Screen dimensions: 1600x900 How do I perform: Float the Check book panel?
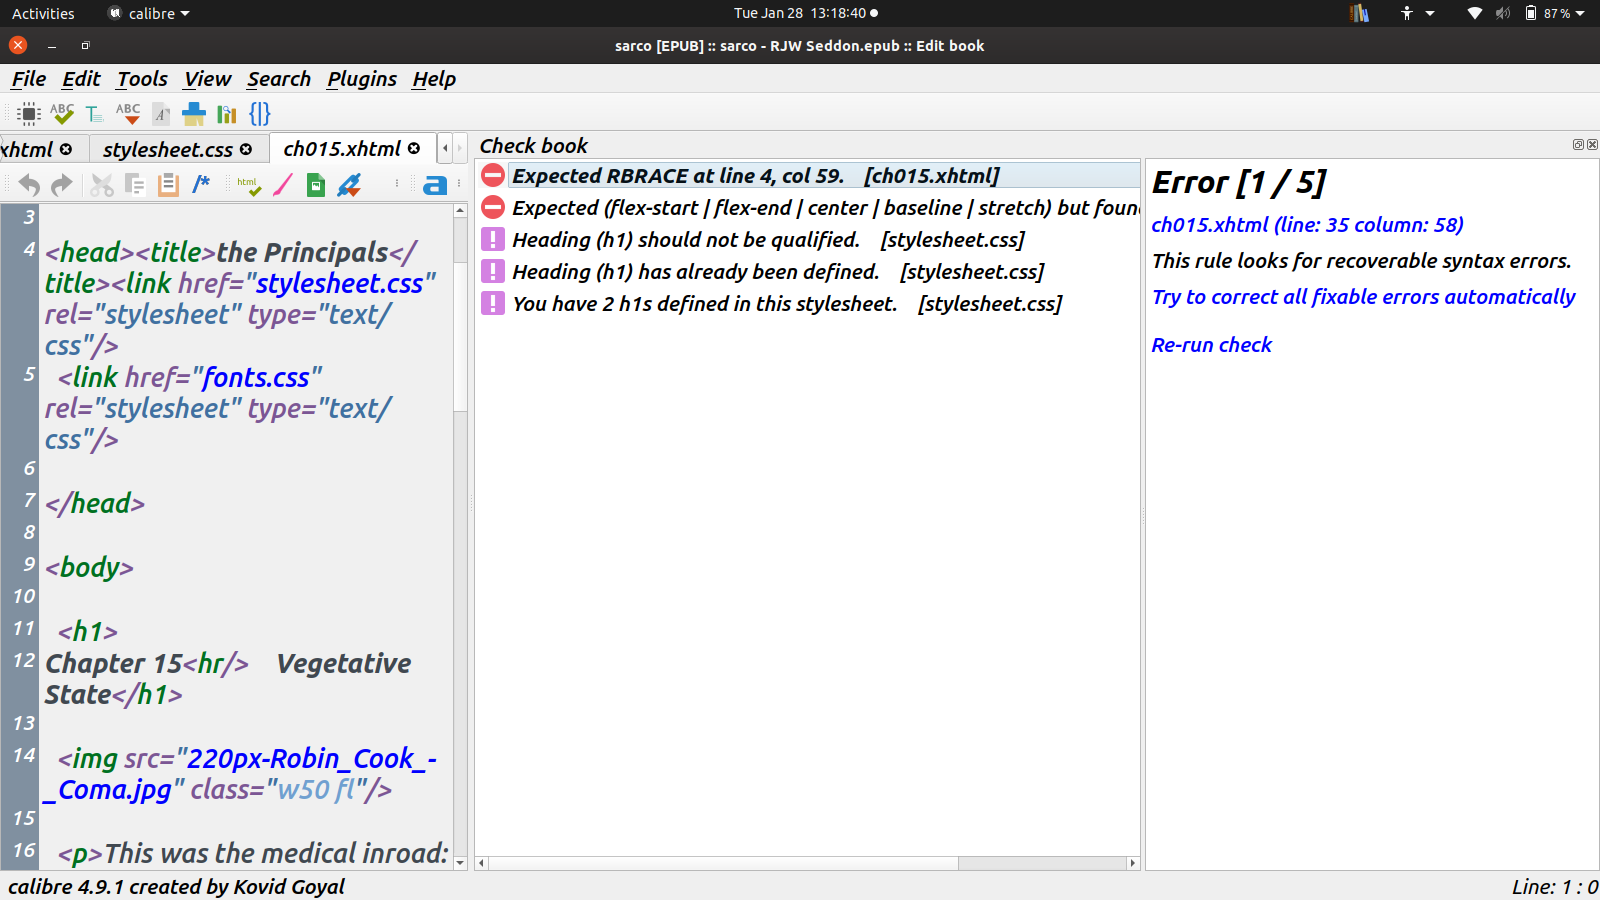pos(1578,145)
